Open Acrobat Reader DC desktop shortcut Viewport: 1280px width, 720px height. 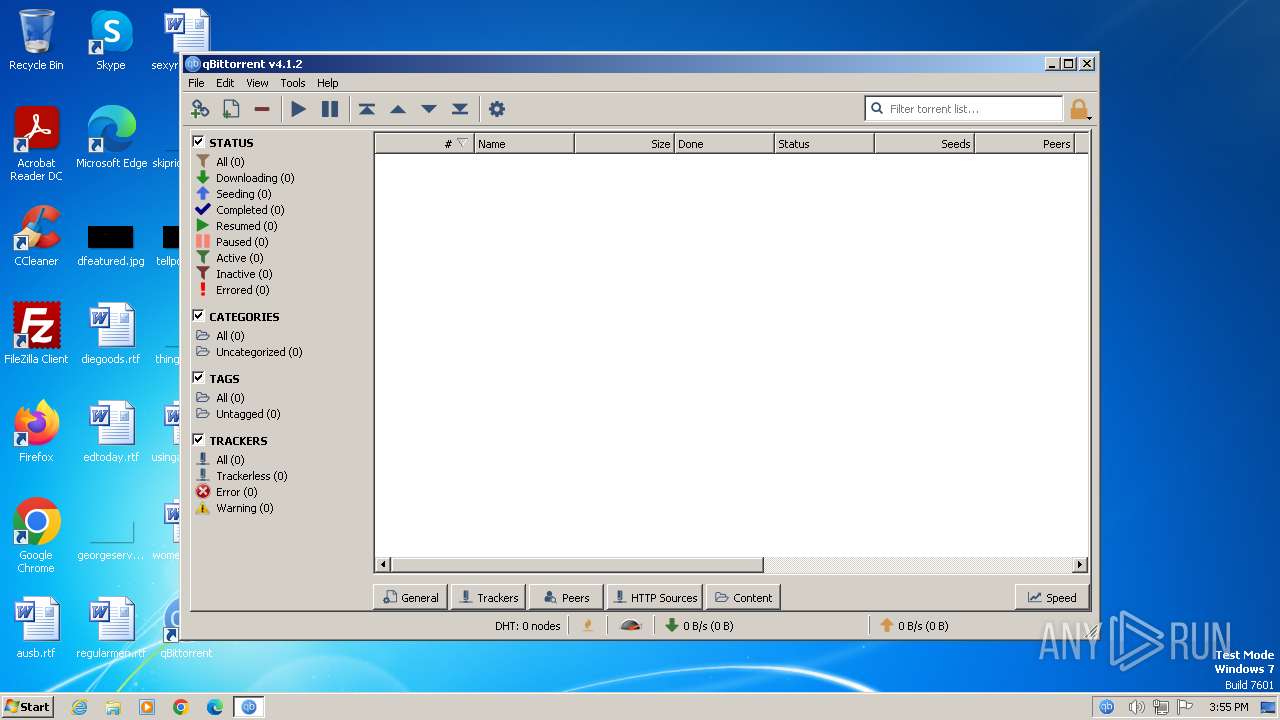coord(36,144)
